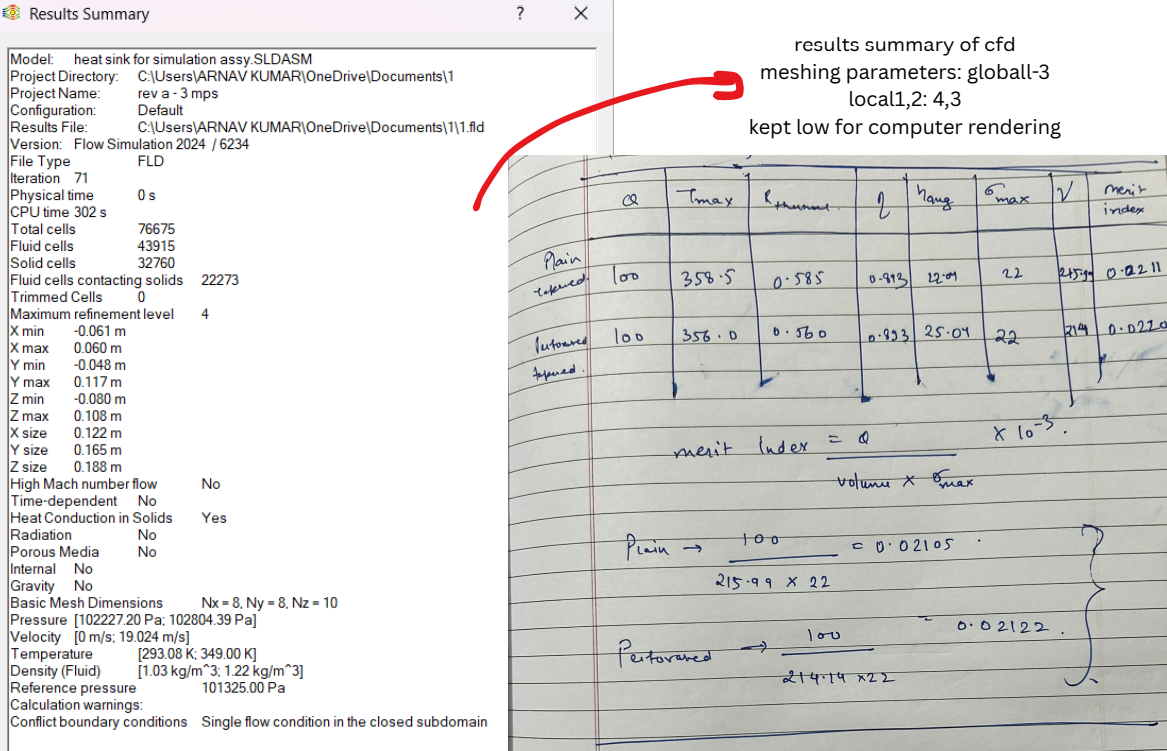Select the Results Summary title text

point(89,14)
